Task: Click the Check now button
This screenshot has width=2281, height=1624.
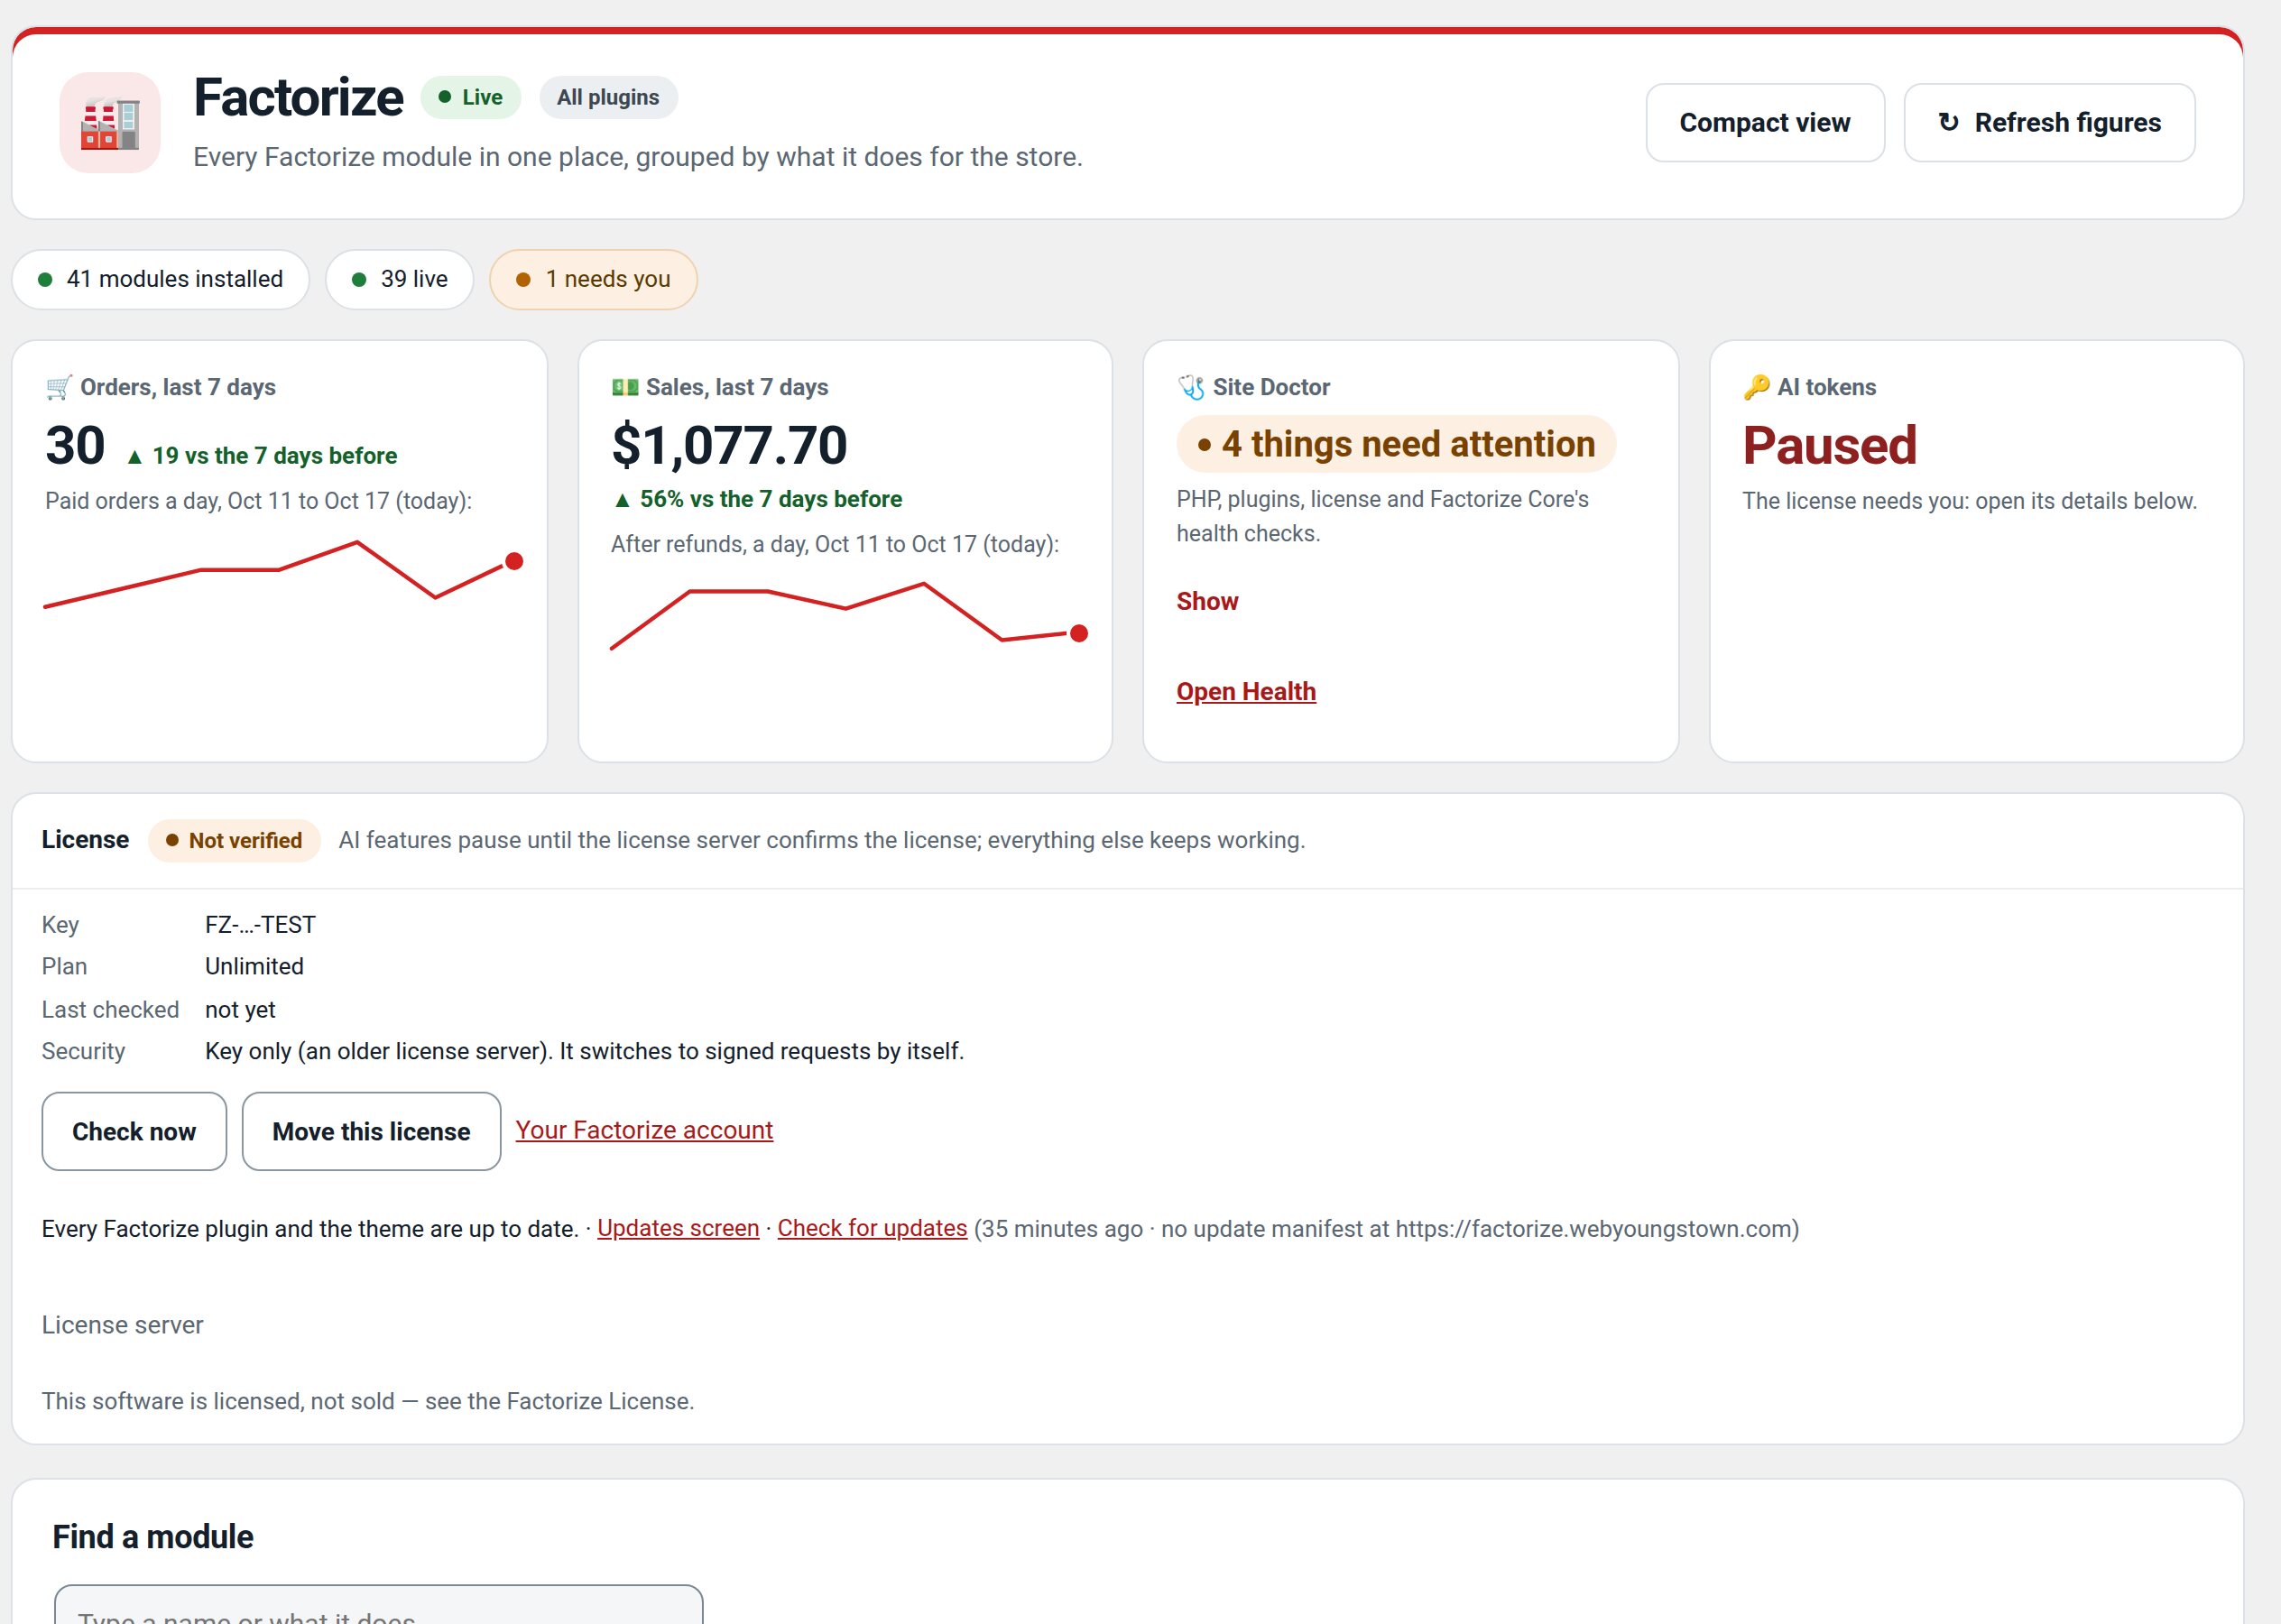Action: pyautogui.click(x=134, y=1131)
